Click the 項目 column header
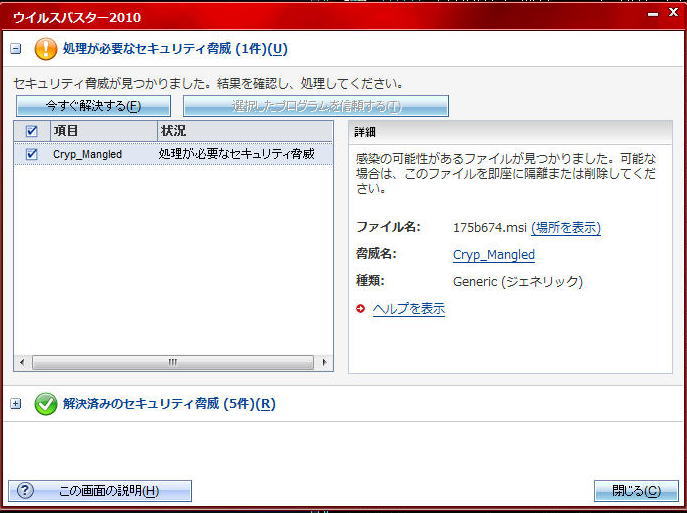Image resolution: width=687 pixels, height=513 pixels. pyautogui.click(x=104, y=131)
